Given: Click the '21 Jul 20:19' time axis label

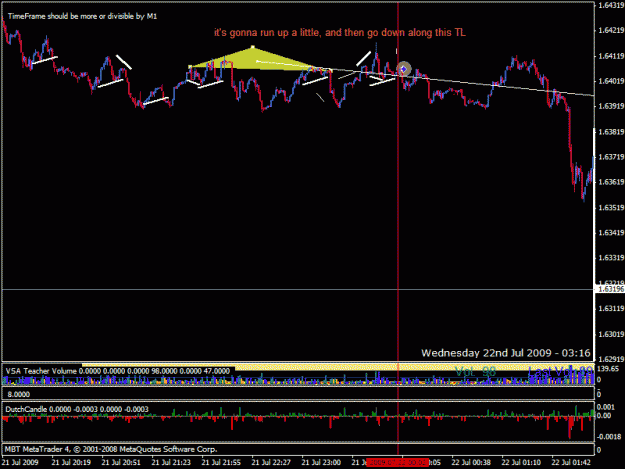Looking at the screenshot, I should pyautogui.click(x=71, y=463).
